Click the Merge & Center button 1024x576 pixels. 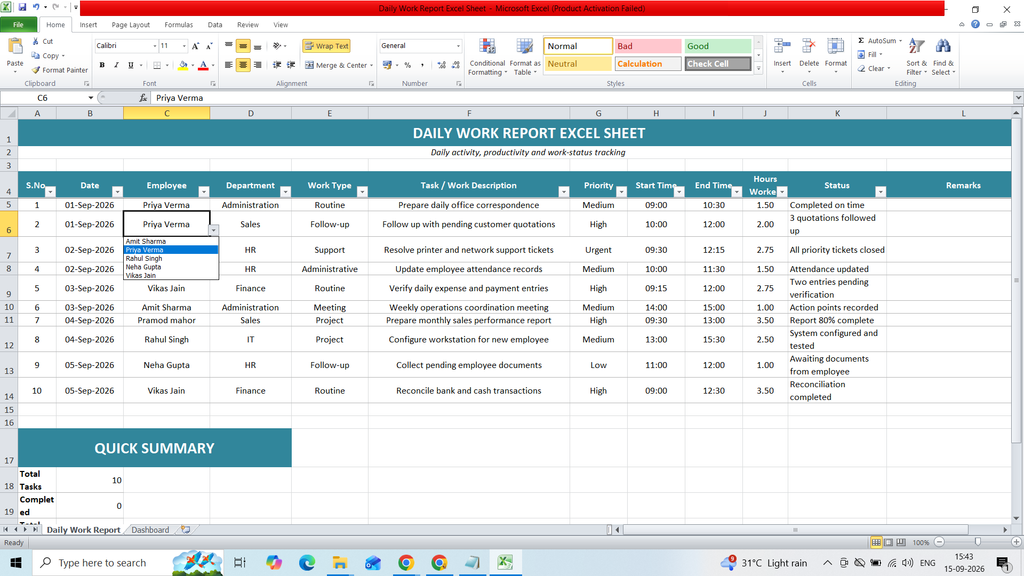tap(336, 65)
